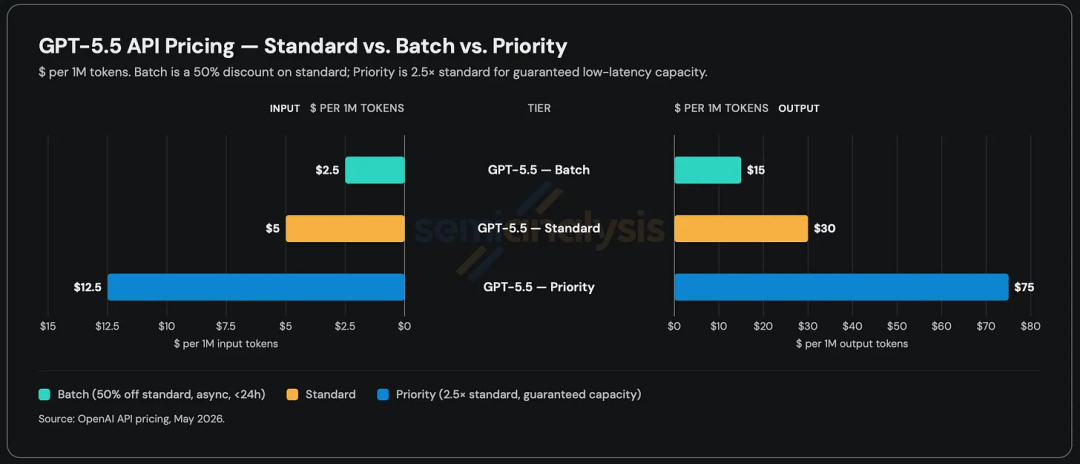The height and width of the screenshot is (464, 1080).
Task: Click the $30 Standard output bar
Action: tap(741, 229)
